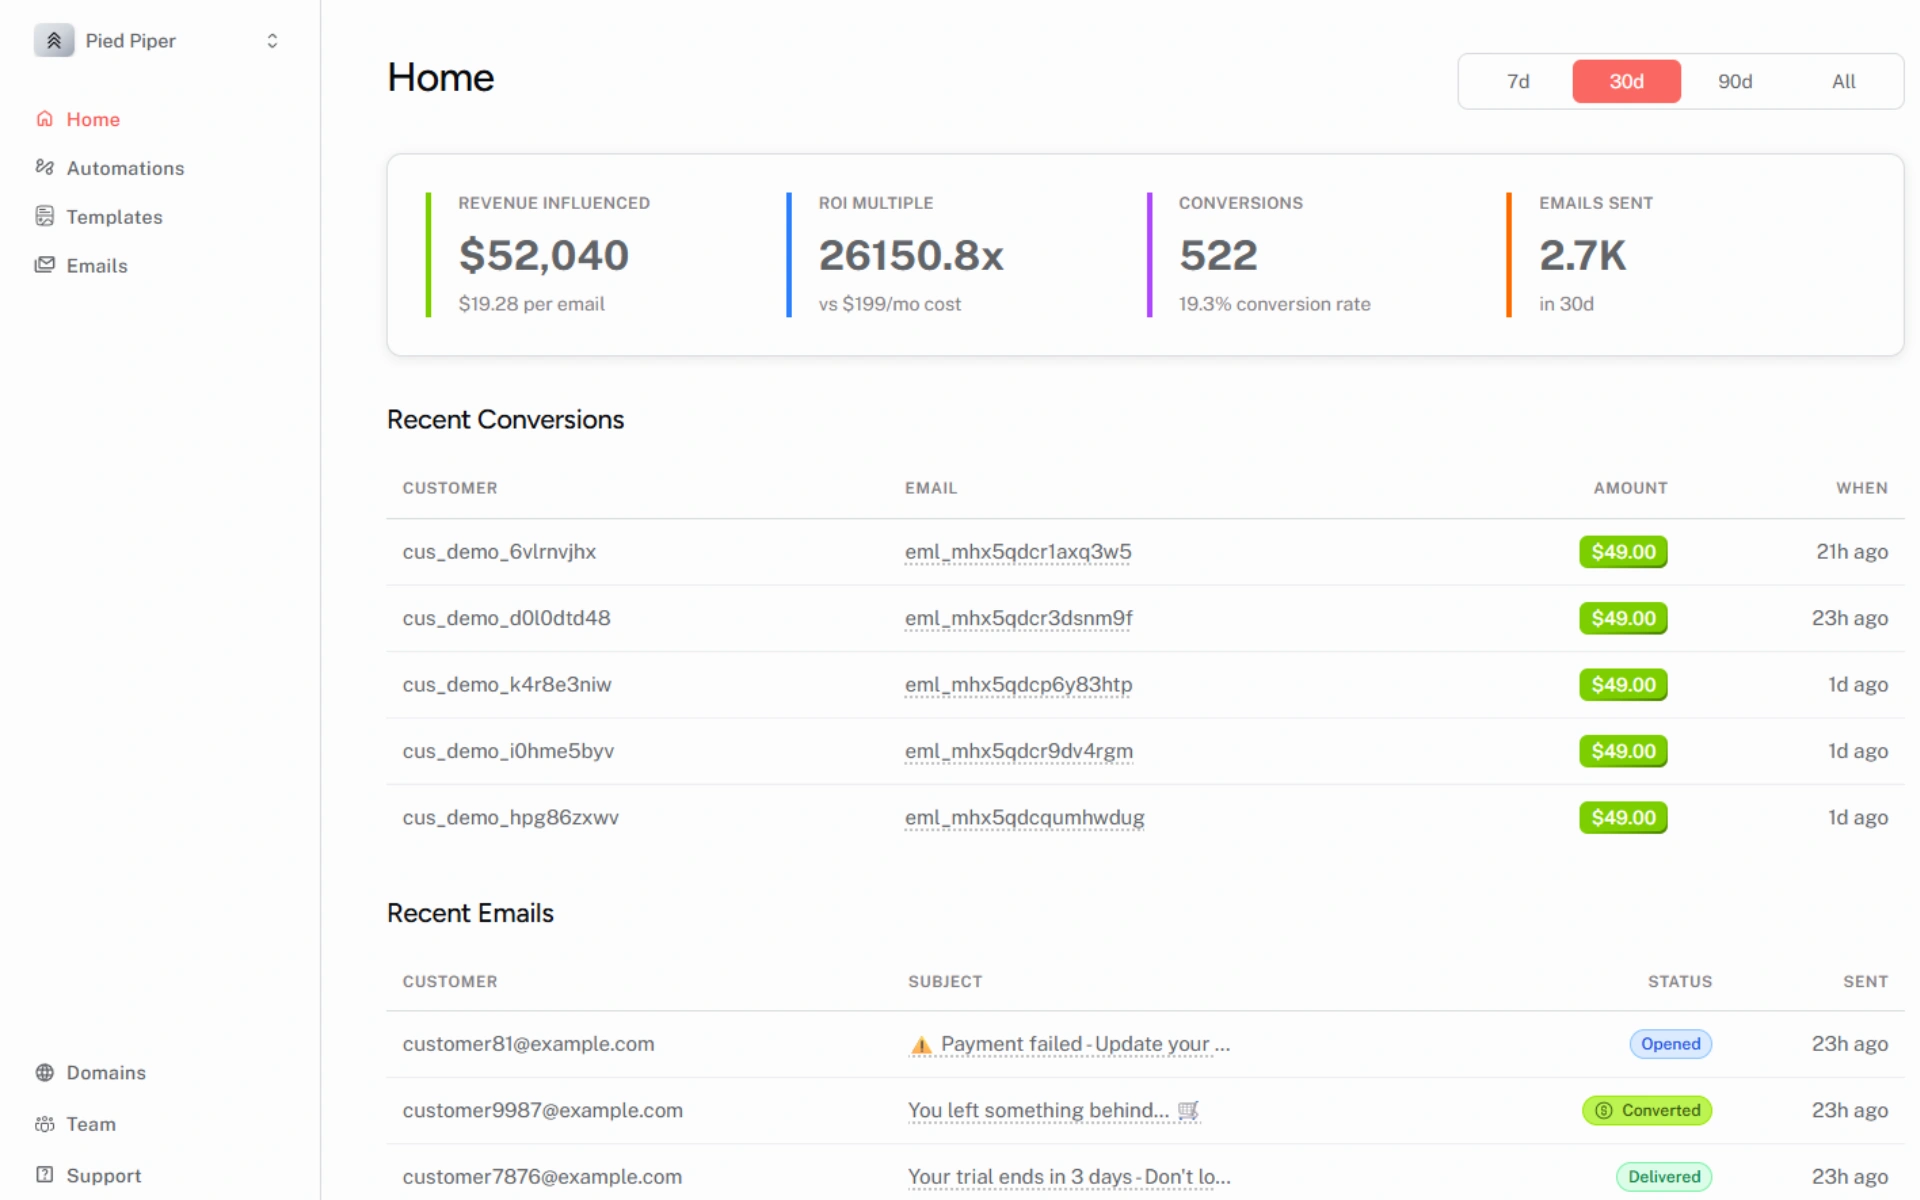Screen dimensions: 1920x1200
Task: Click the Team people icon
Action: pos(45,1124)
